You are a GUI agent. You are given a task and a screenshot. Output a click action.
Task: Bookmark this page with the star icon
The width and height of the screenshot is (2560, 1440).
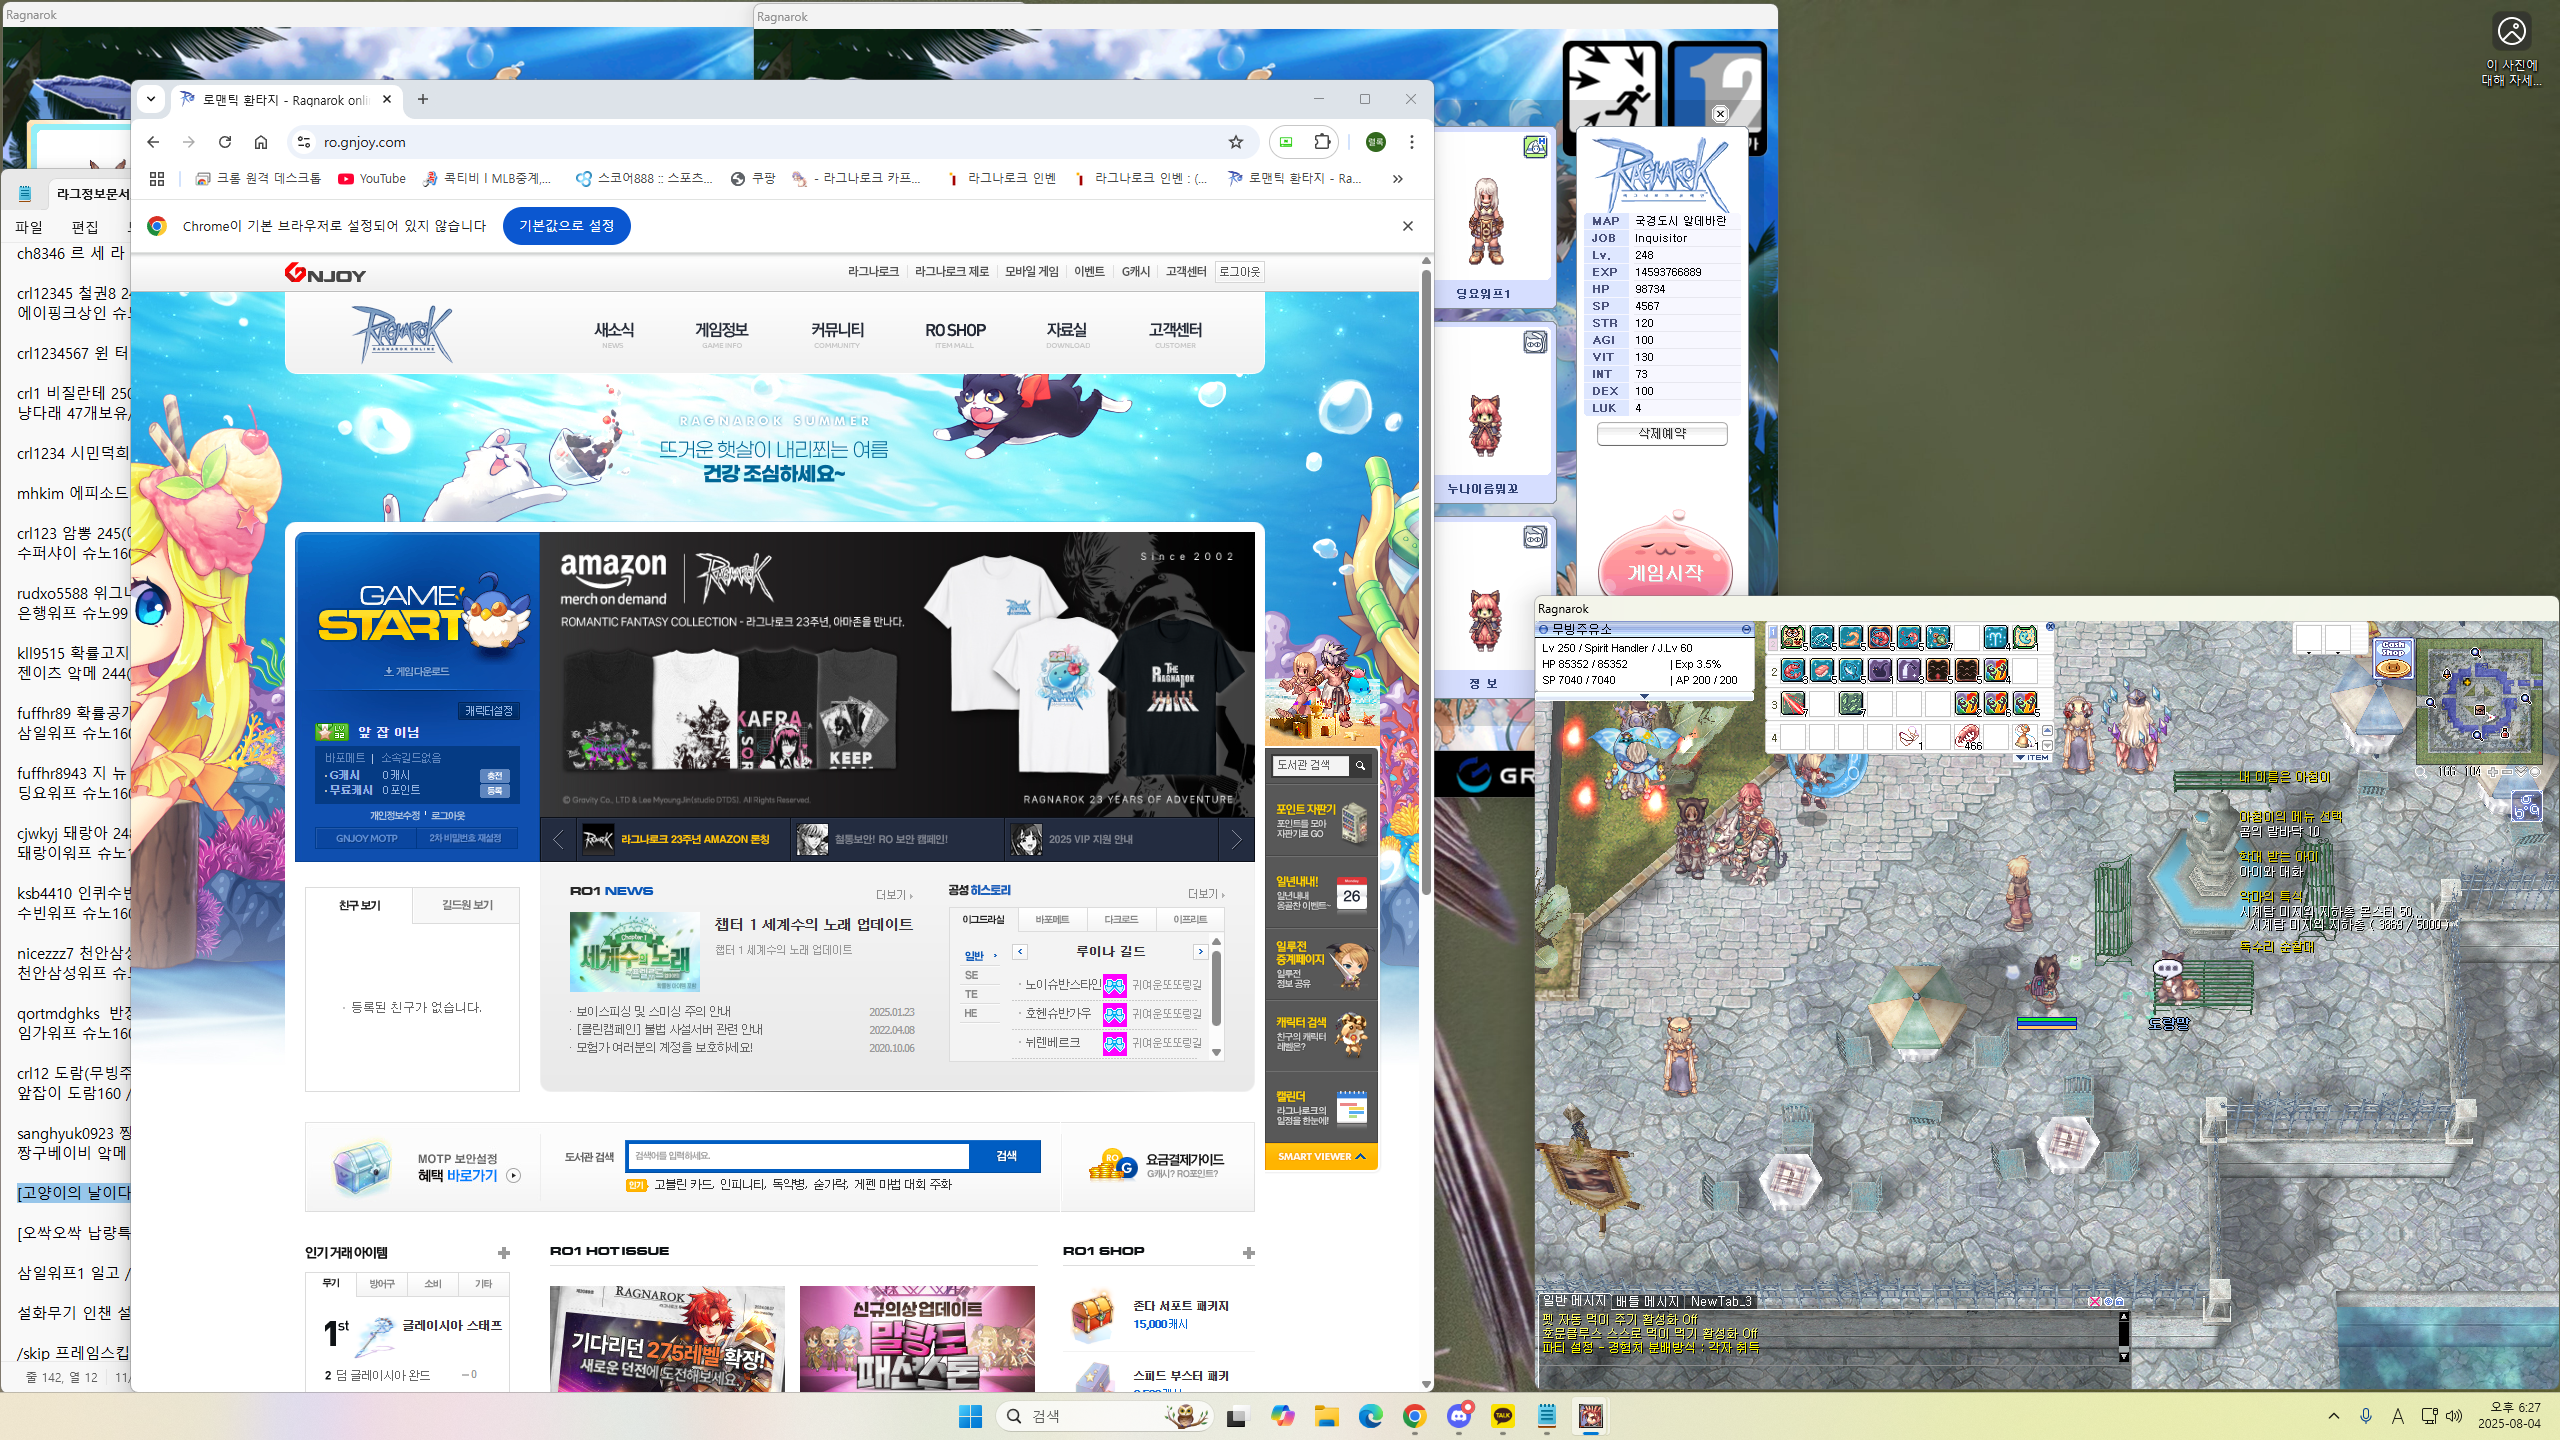(x=1236, y=142)
